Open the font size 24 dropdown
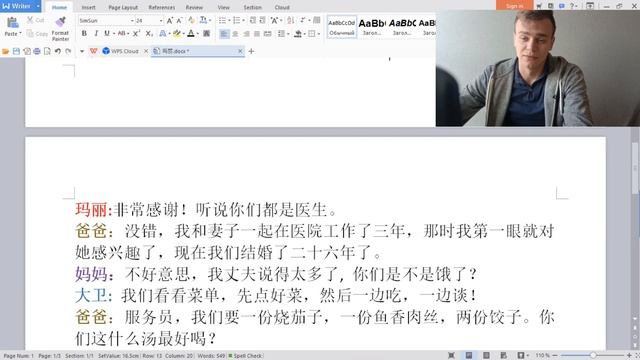 point(161,20)
